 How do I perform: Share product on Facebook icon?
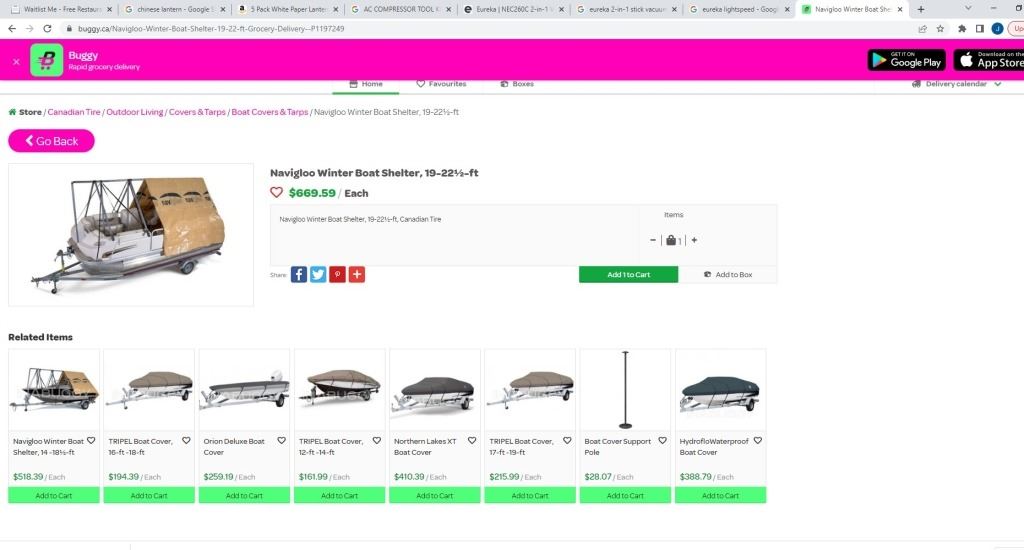tap(299, 274)
